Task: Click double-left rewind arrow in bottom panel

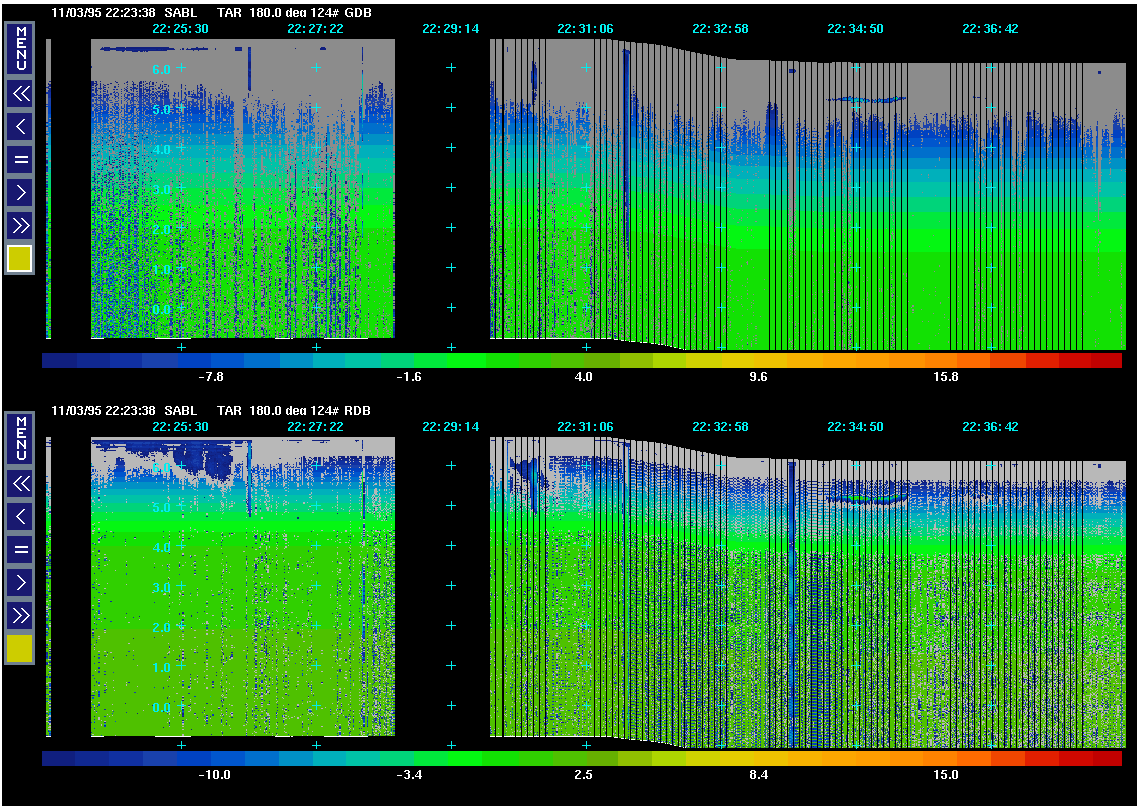Action: [20, 484]
